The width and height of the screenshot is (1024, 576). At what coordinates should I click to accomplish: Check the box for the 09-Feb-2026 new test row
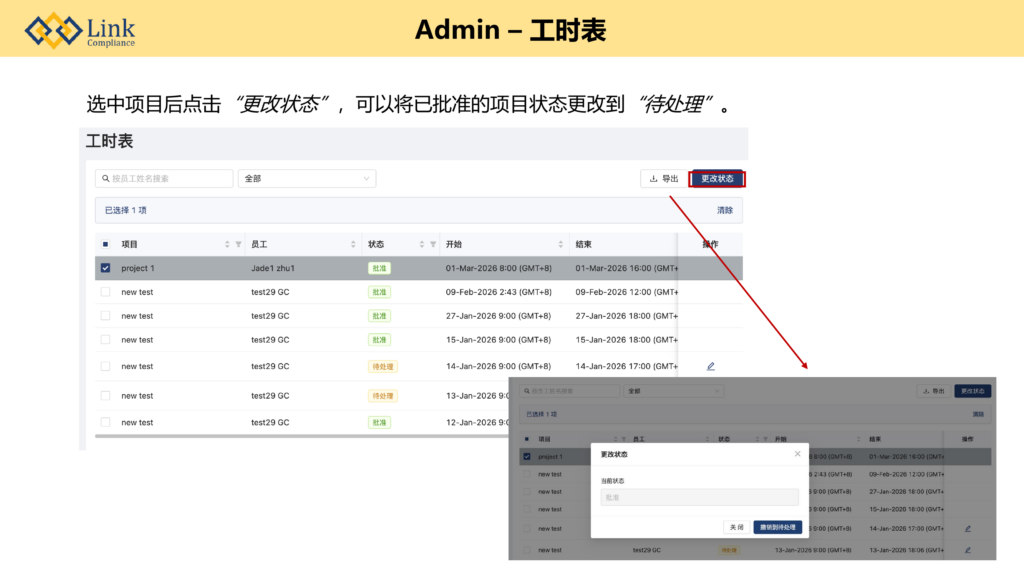pos(105,292)
